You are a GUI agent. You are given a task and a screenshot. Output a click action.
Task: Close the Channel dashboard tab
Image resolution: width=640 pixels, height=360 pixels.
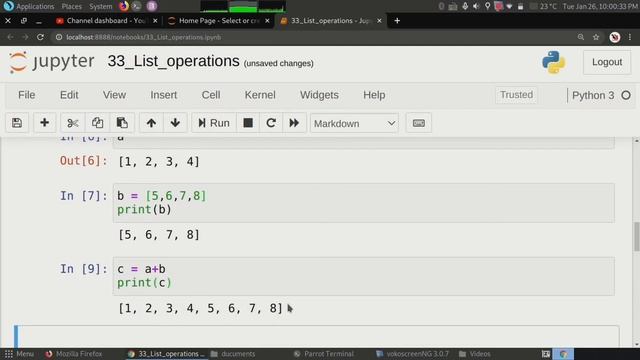[x=155, y=21]
